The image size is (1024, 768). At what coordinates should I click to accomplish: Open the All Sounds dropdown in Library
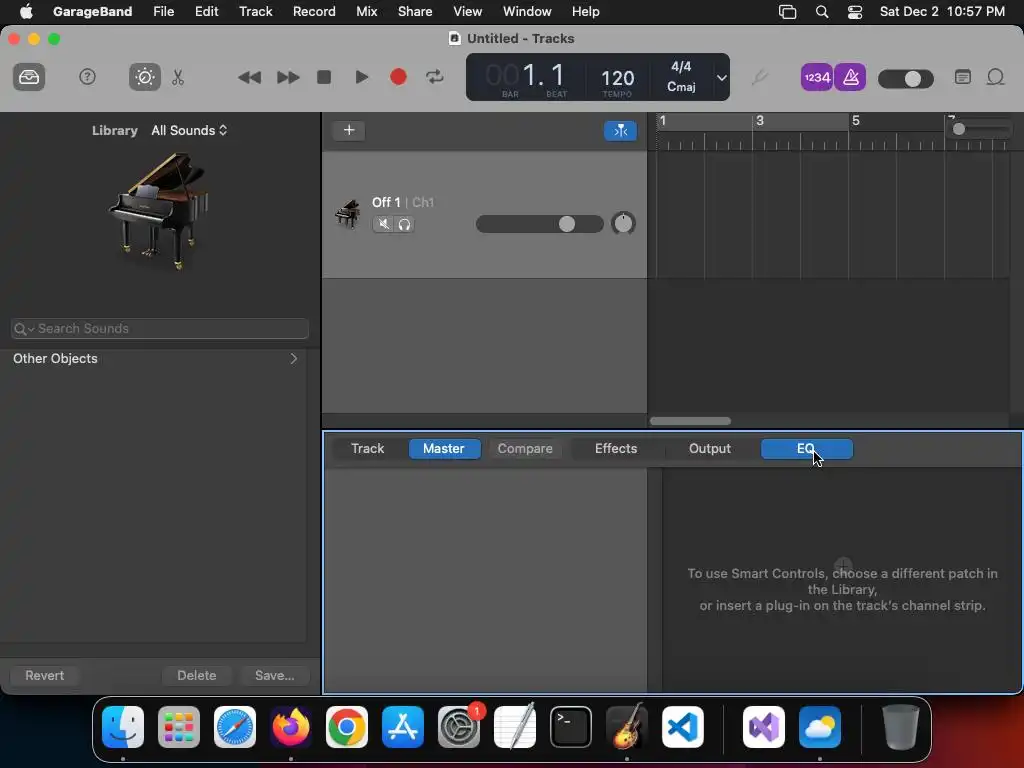[189, 130]
